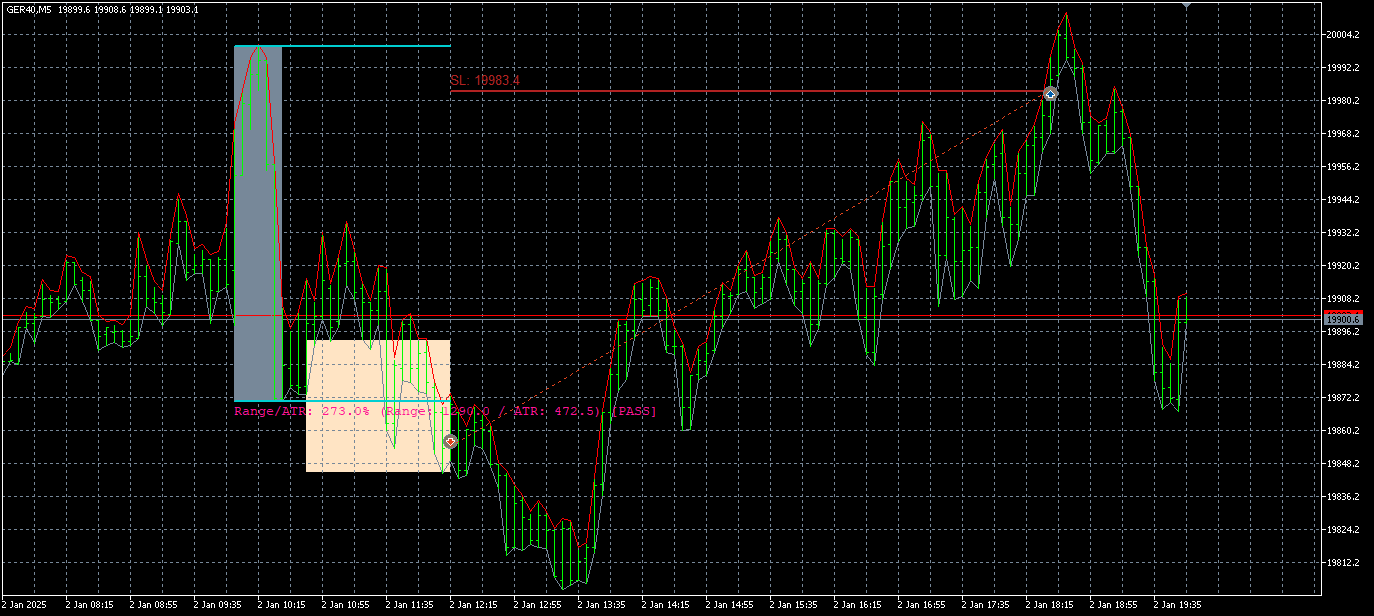The width and height of the screenshot is (1374, 616).
Task: Click price axis label 19968.2
Action: tap(1342, 134)
